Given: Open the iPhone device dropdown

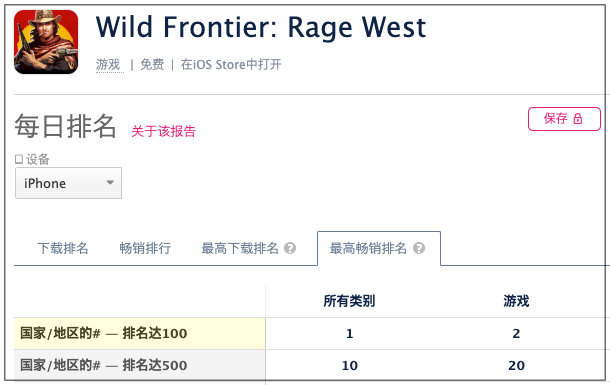Looking at the screenshot, I should click(68, 183).
